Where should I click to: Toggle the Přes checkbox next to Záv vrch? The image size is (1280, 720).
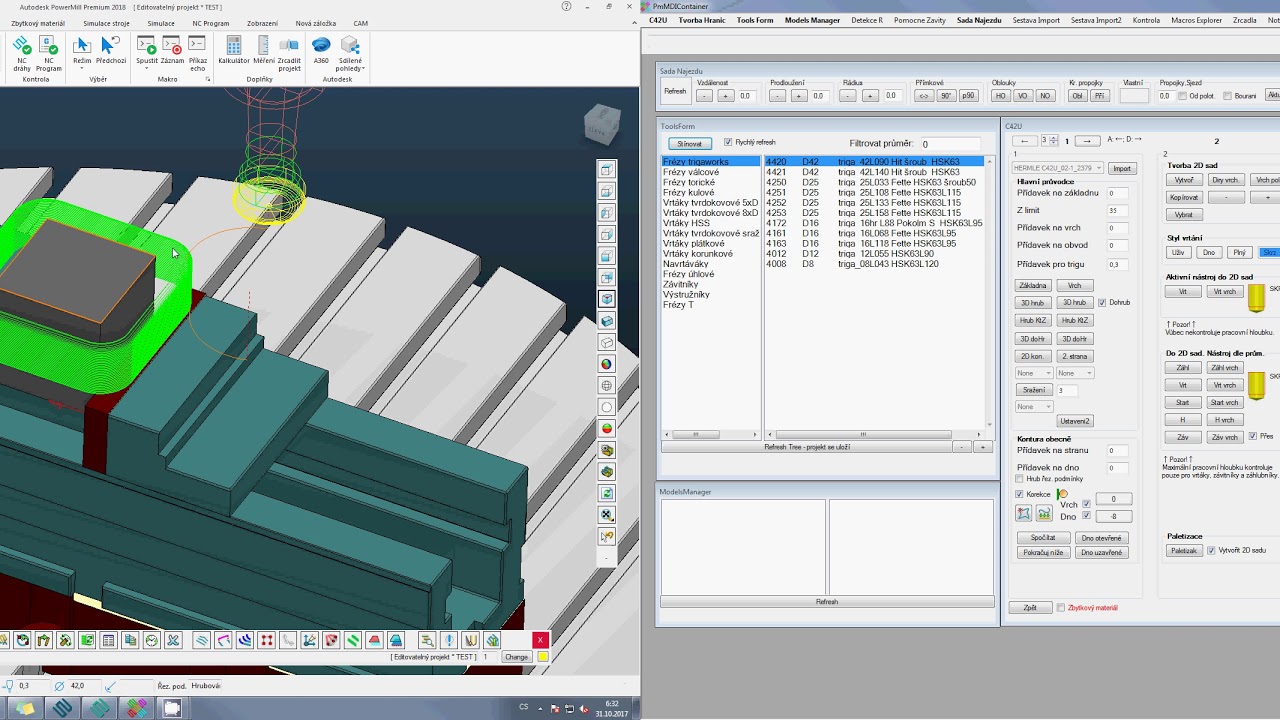(1253, 436)
